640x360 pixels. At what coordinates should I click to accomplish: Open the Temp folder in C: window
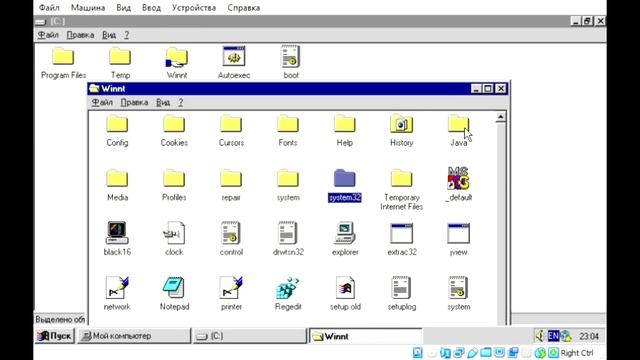point(120,56)
